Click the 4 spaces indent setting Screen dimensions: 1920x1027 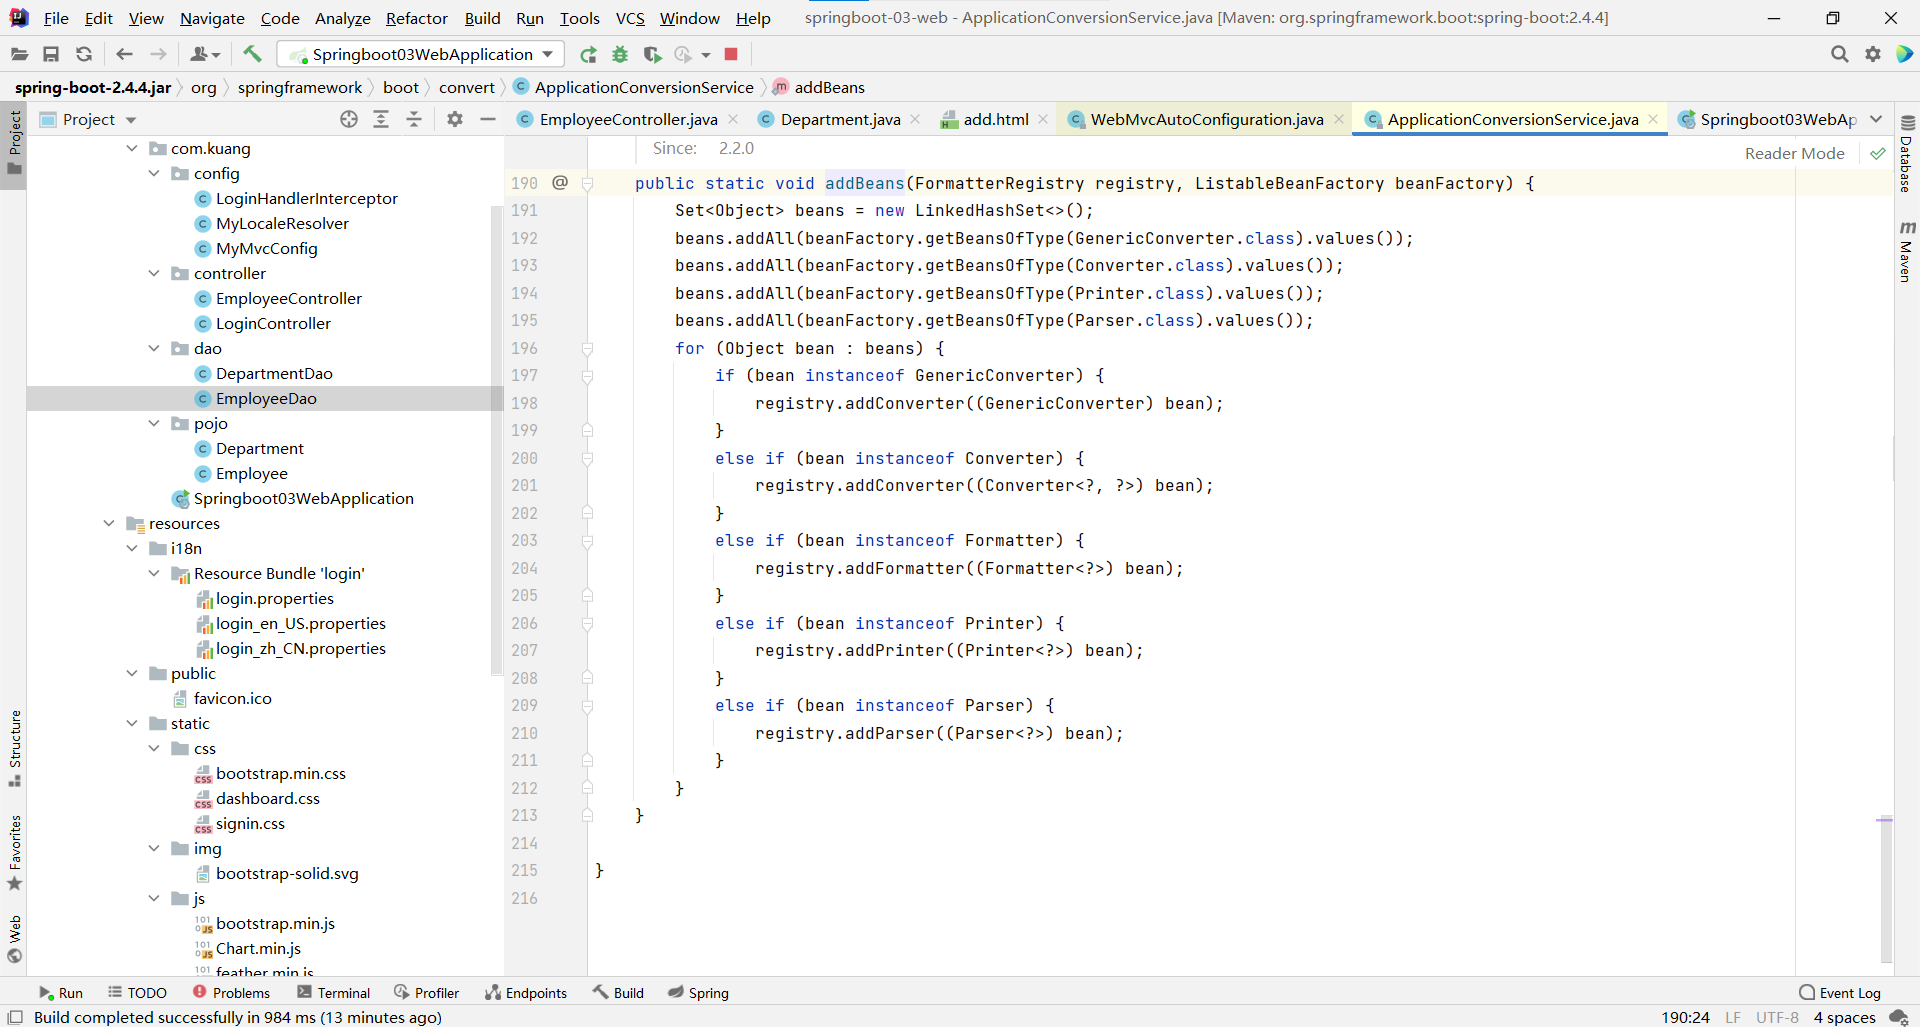(x=1844, y=1017)
